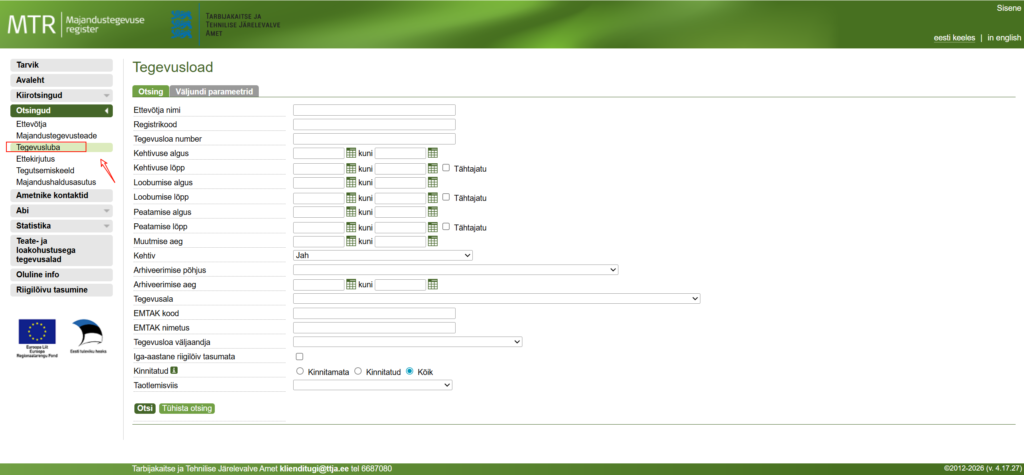Open Ettevõtja in the sidebar menu
Image resolution: width=1024 pixels, height=475 pixels.
point(32,123)
